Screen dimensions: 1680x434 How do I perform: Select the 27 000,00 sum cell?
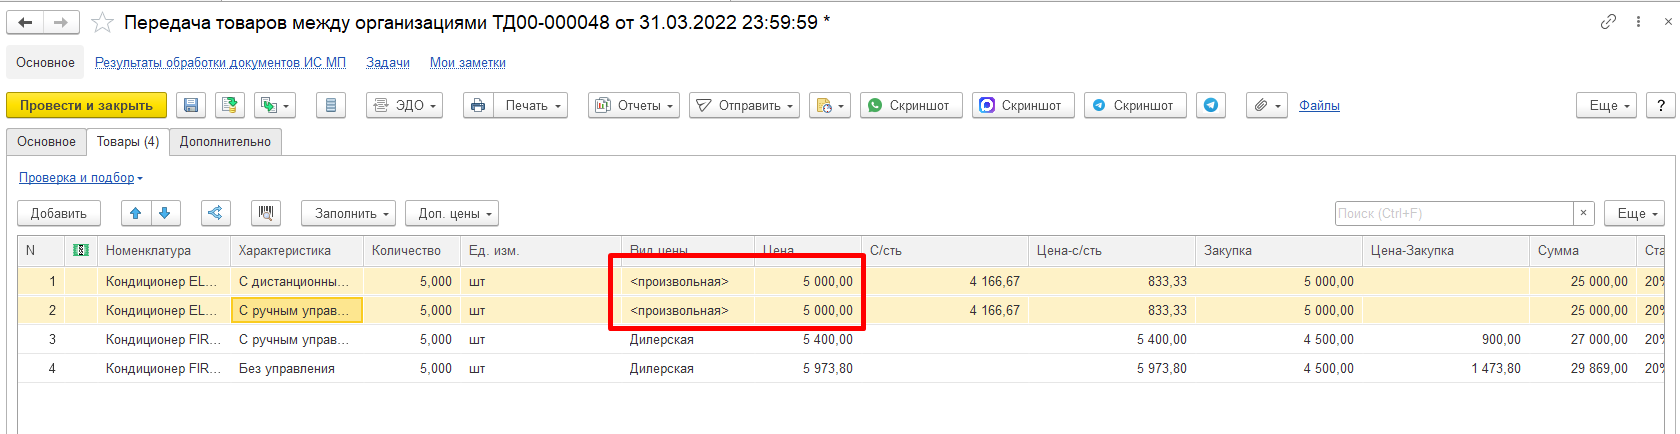1583,340
